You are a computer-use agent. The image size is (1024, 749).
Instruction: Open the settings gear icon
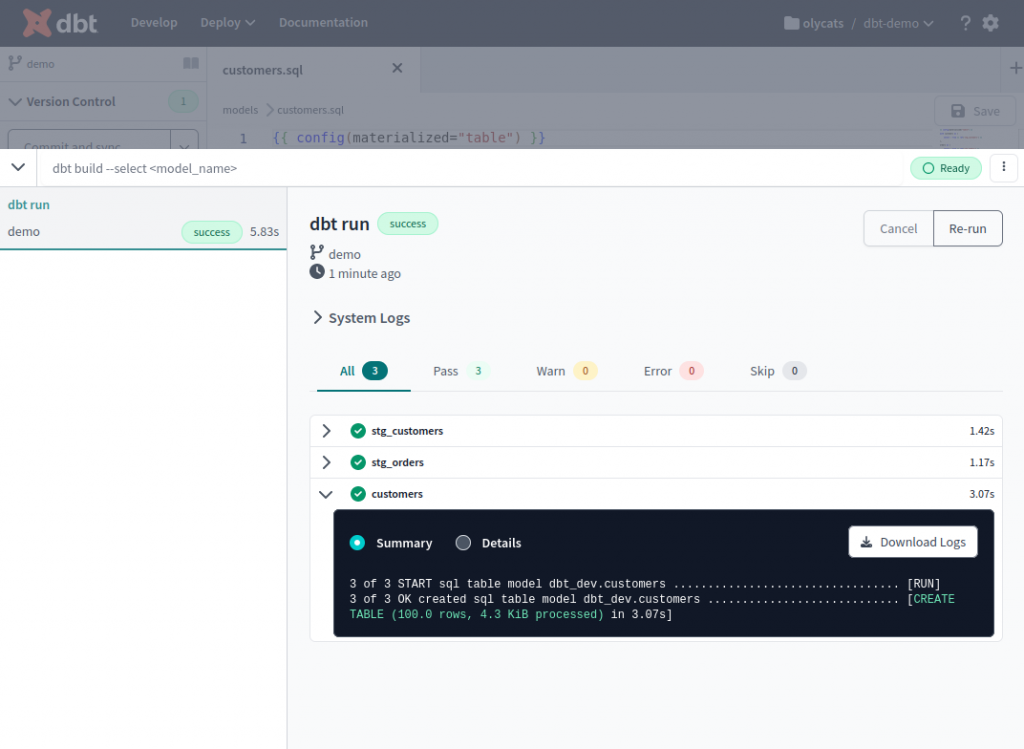[x=991, y=24]
